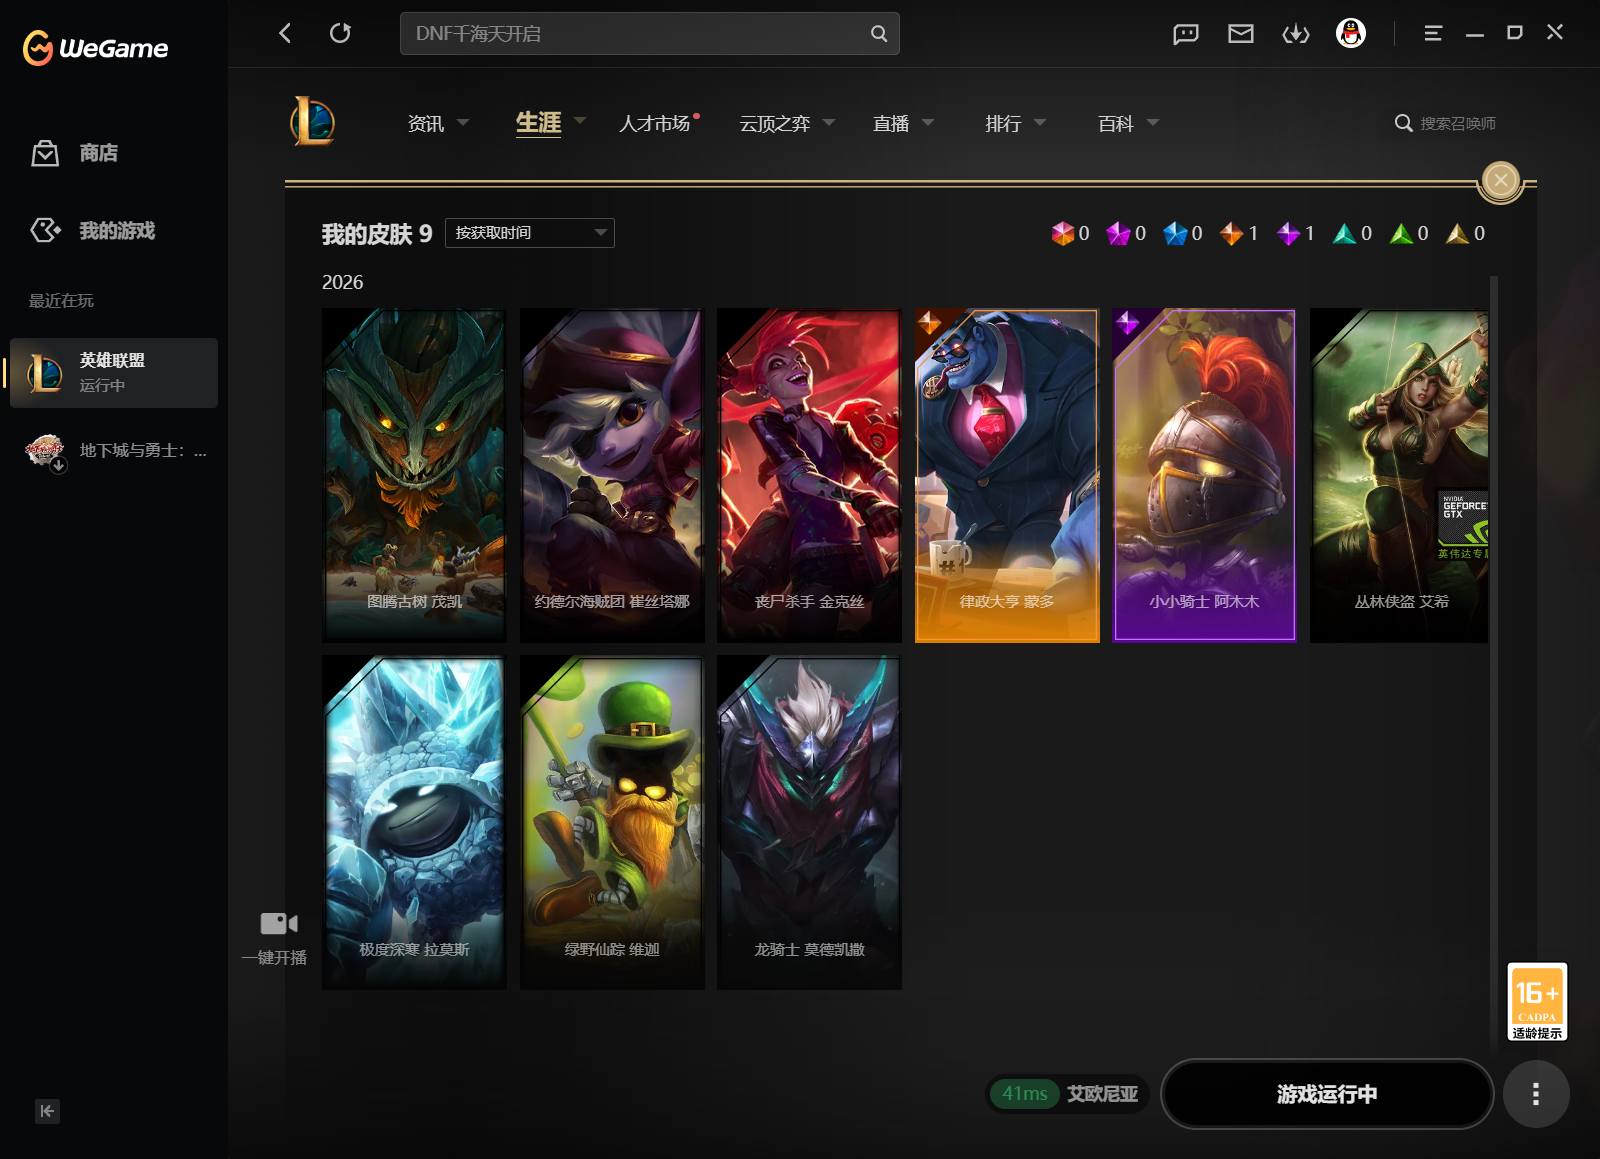The height and width of the screenshot is (1159, 1600).
Task: Click the 16+ CADPA age rating badge
Action: (x=1537, y=1001)
